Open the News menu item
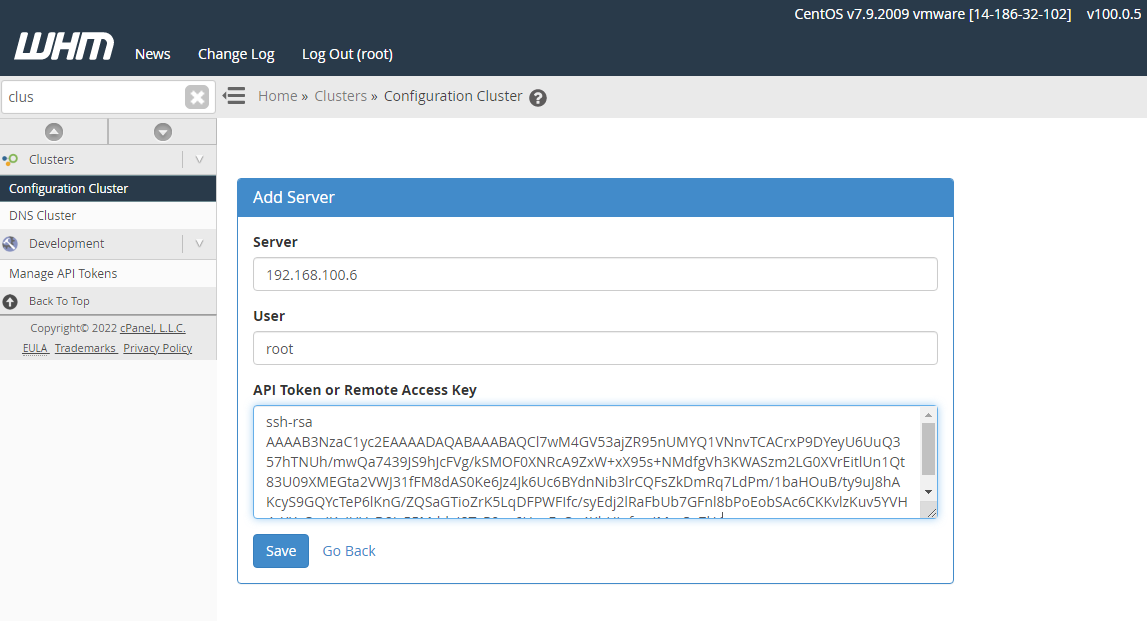 tap(153, 54)
